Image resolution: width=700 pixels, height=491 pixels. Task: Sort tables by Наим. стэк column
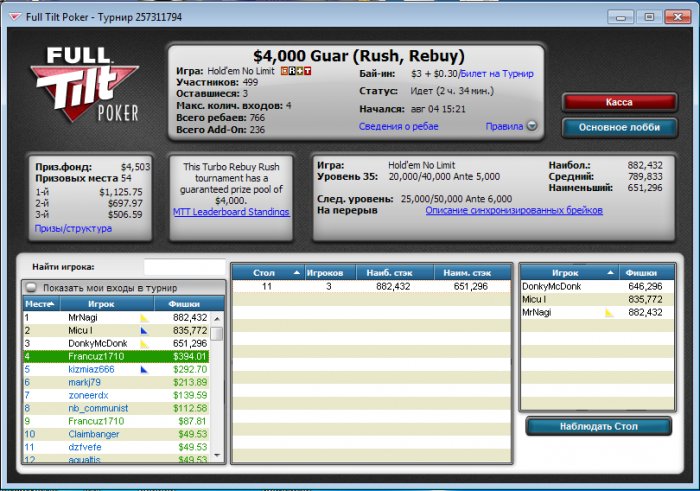click(x=472, y=273)
